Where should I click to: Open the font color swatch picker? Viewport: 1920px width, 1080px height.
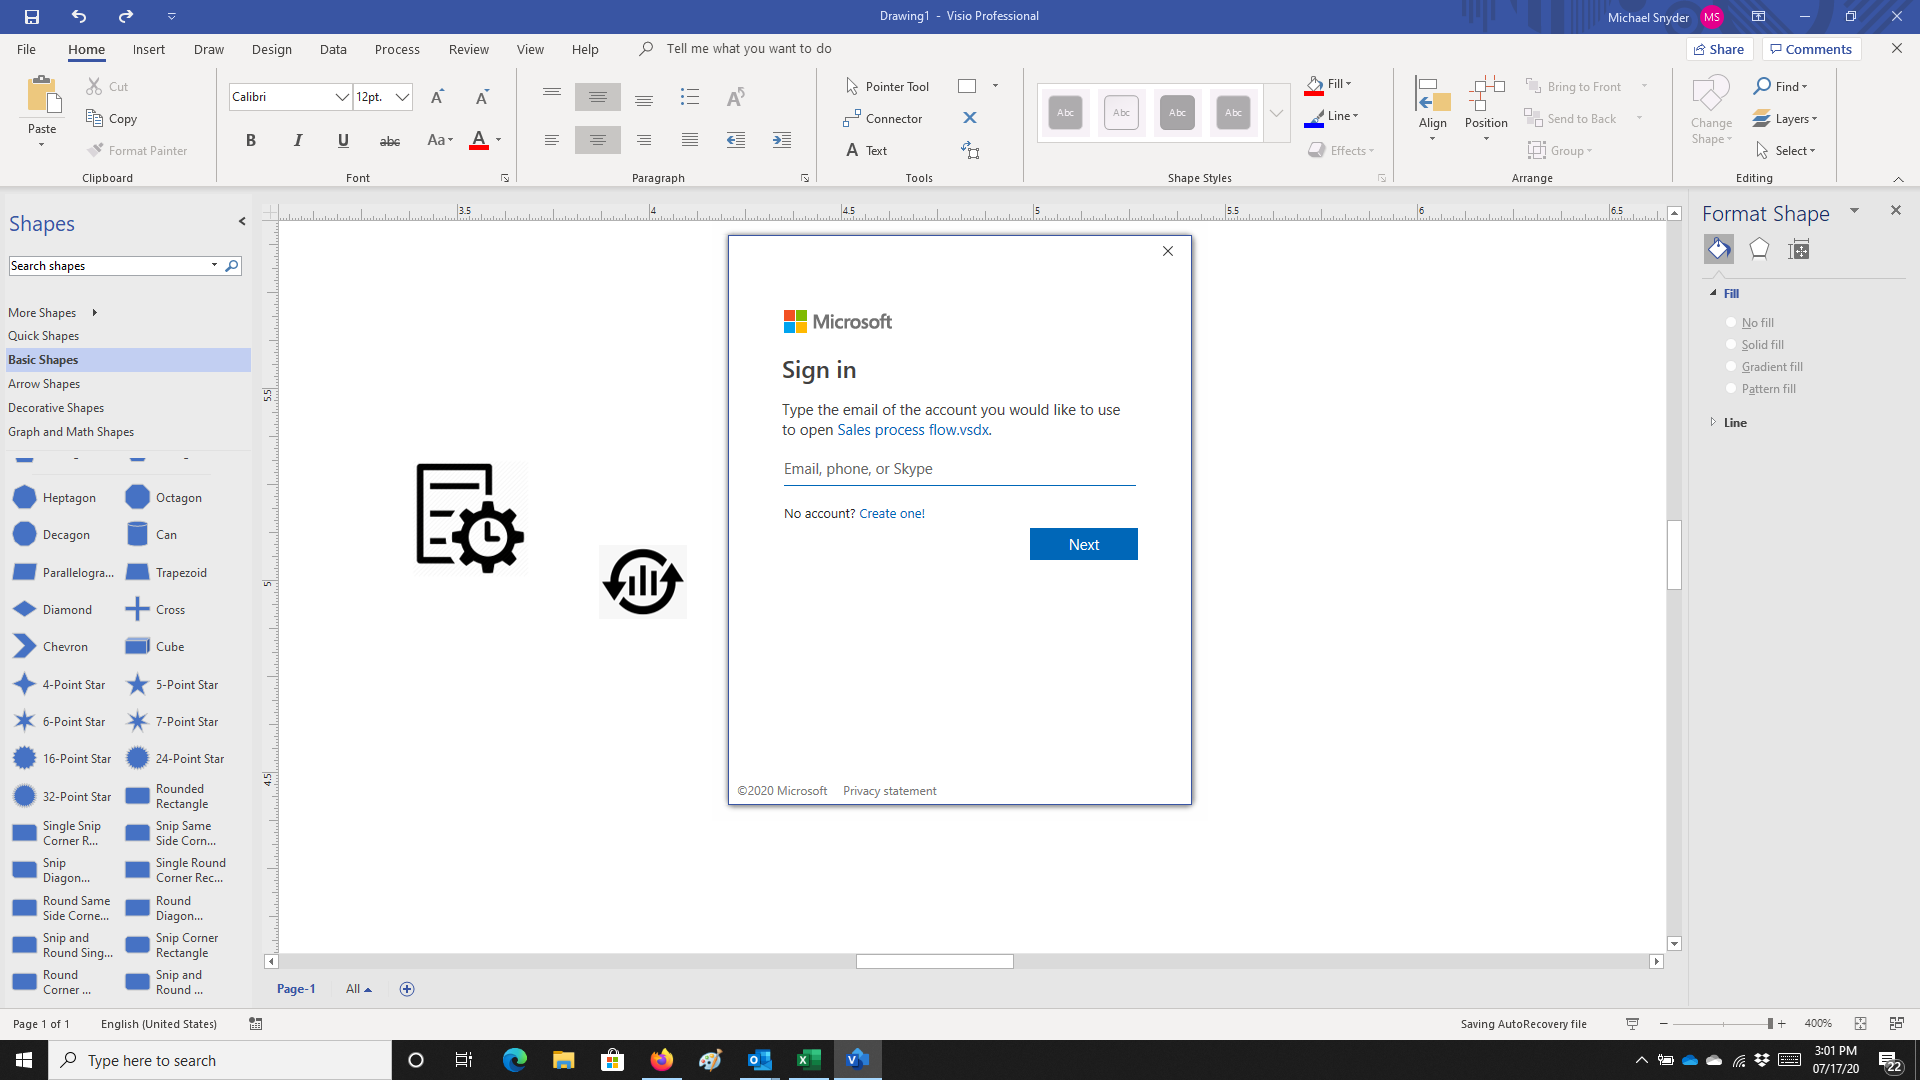coord(497,141)
